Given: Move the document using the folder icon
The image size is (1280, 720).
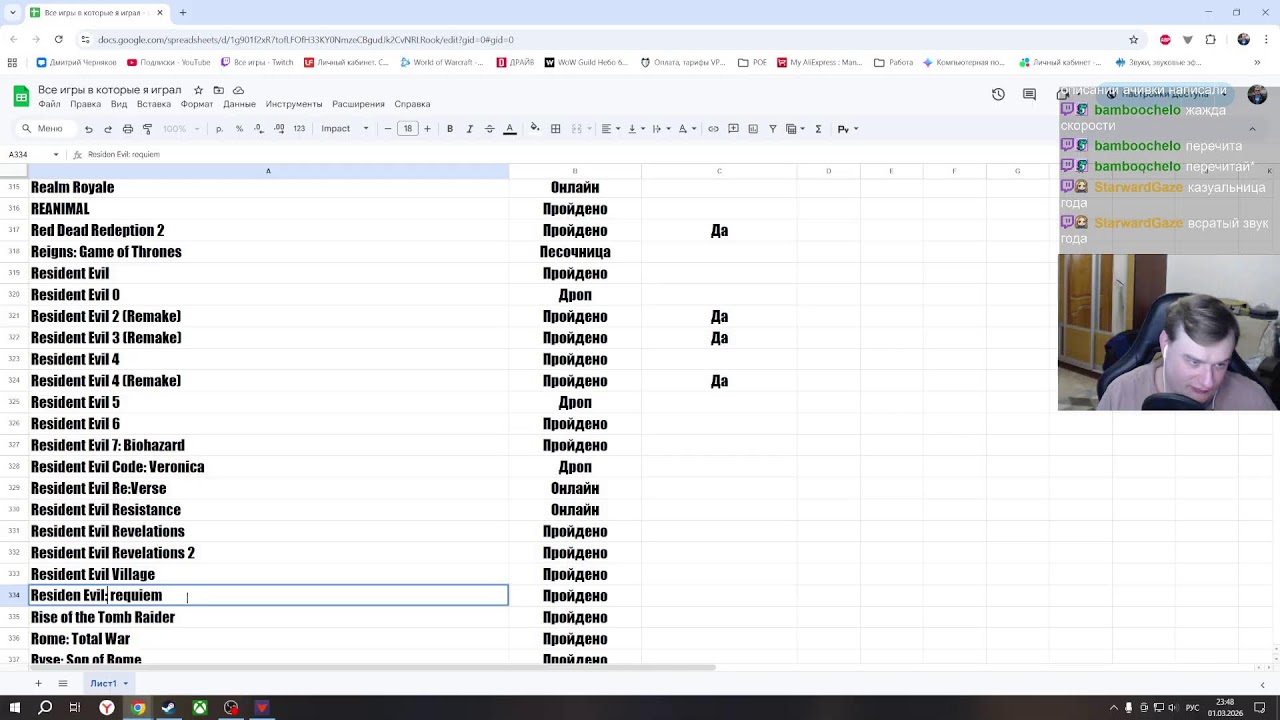Looking at the screenshot, I should pos(218,90).
